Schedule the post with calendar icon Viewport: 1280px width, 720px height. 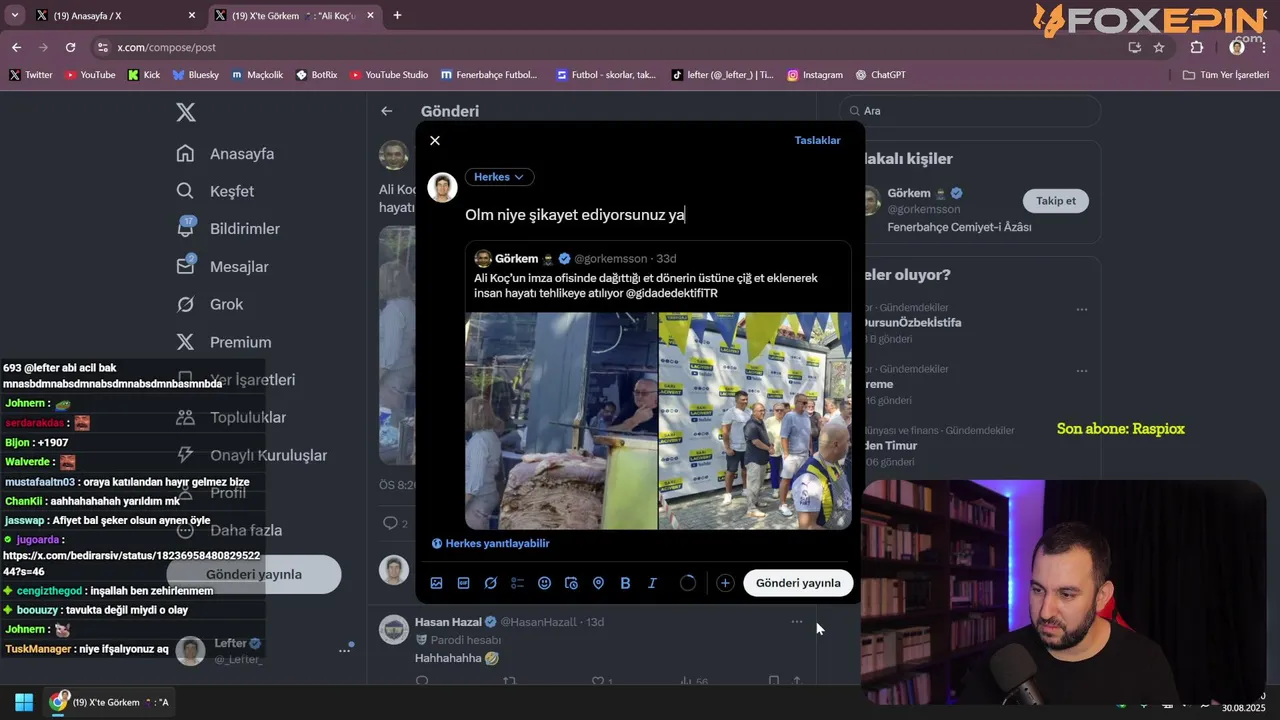(571, 583)
